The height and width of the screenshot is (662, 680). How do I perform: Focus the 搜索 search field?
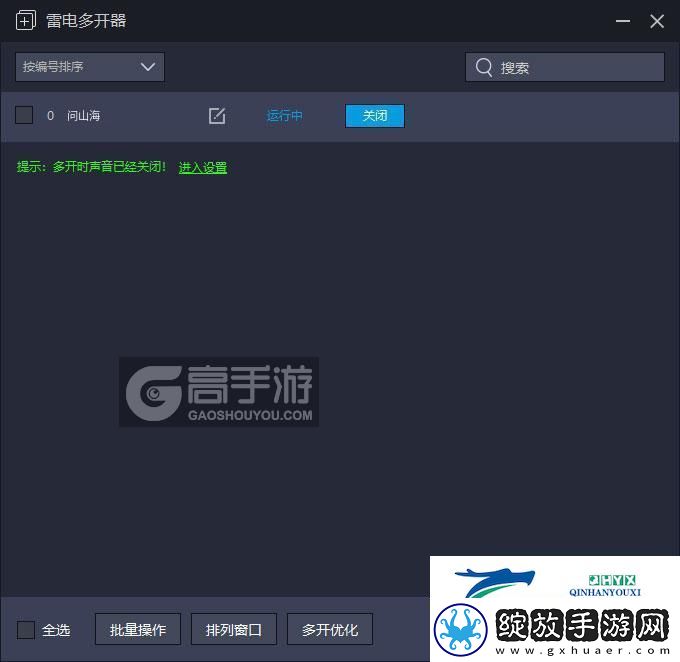(x=565, y=67)
